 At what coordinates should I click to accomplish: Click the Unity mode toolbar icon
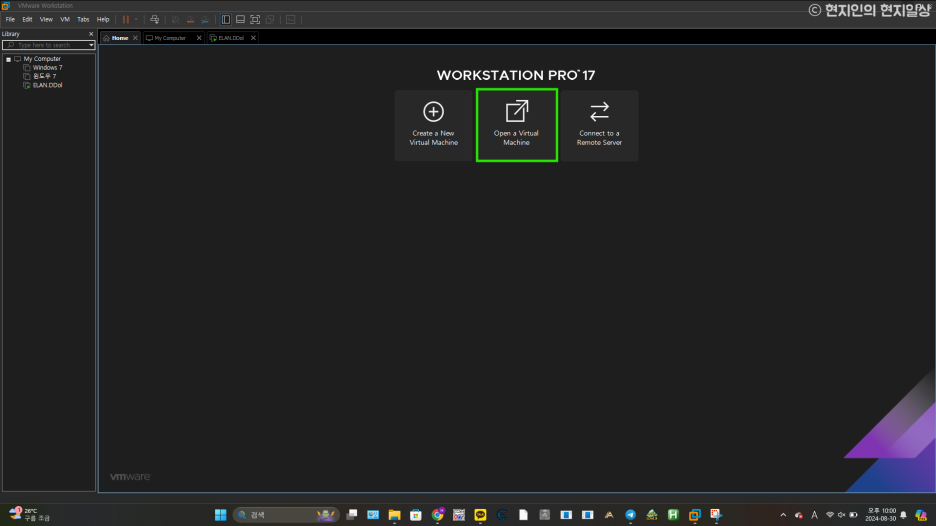(270, 20)
